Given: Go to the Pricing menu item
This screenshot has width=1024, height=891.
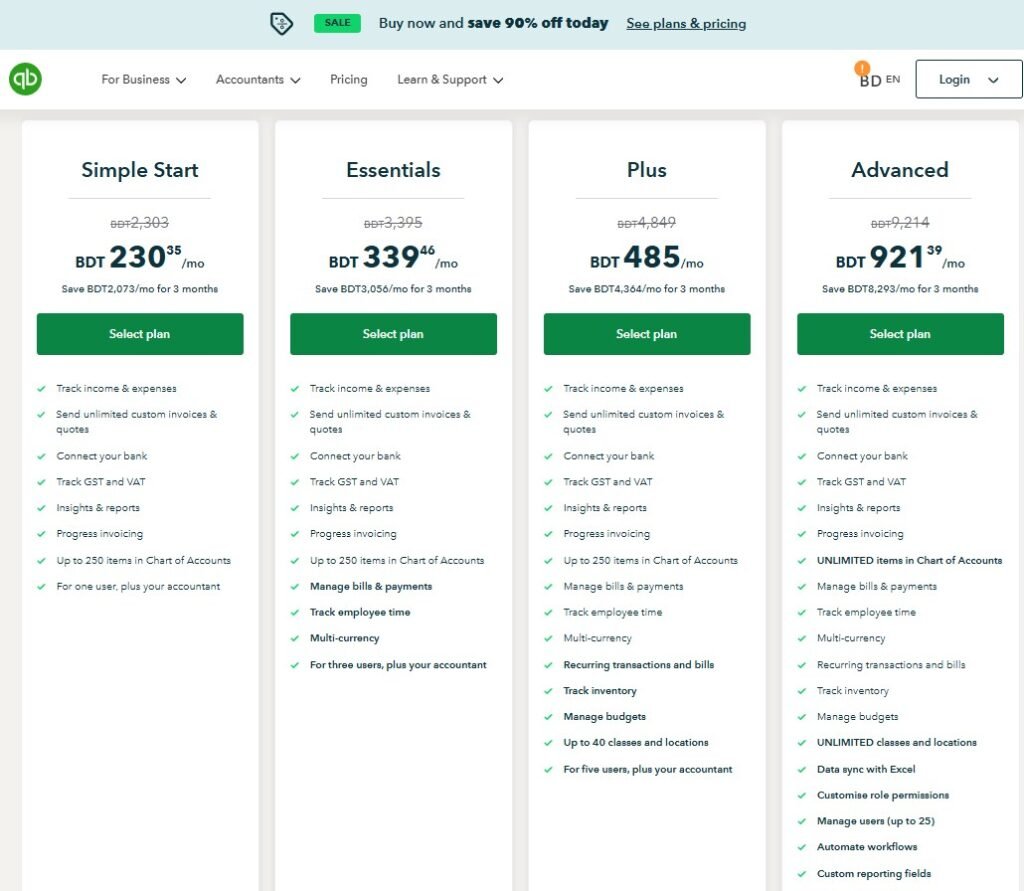Looking at the screenshot, I should pyautogui.click(x=348, y=80).
